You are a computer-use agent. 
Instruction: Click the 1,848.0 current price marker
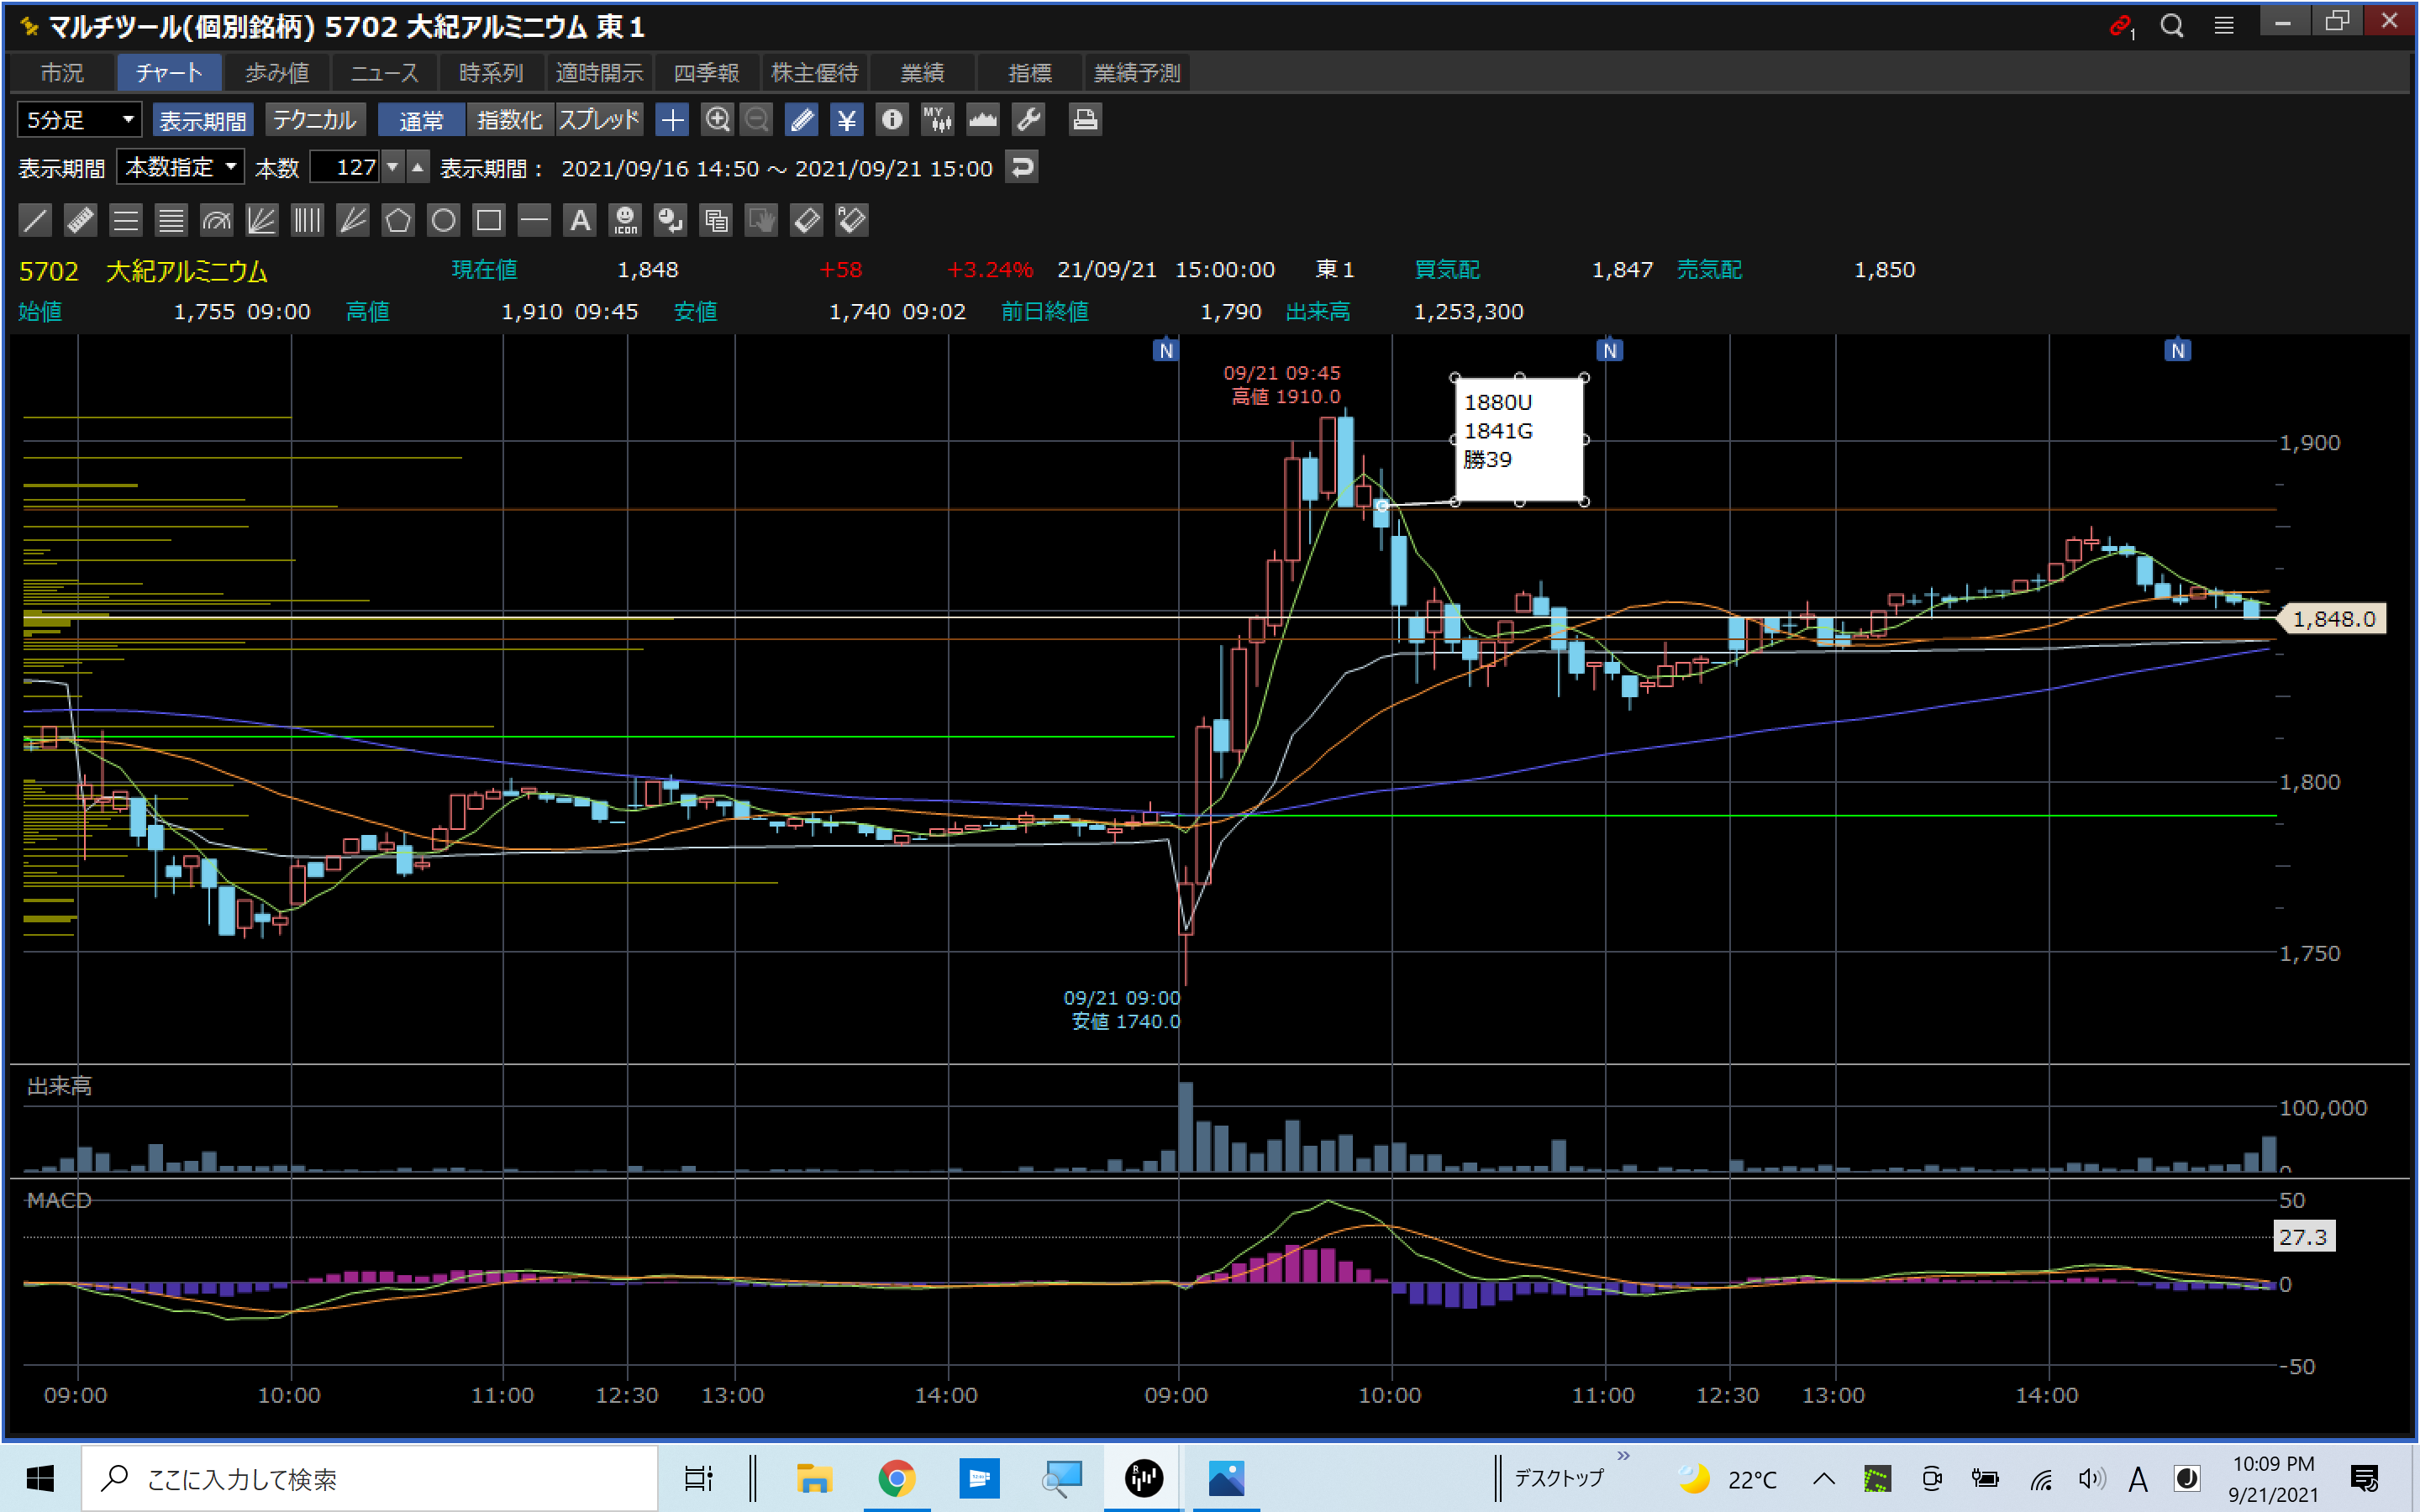coord(2333,619)
